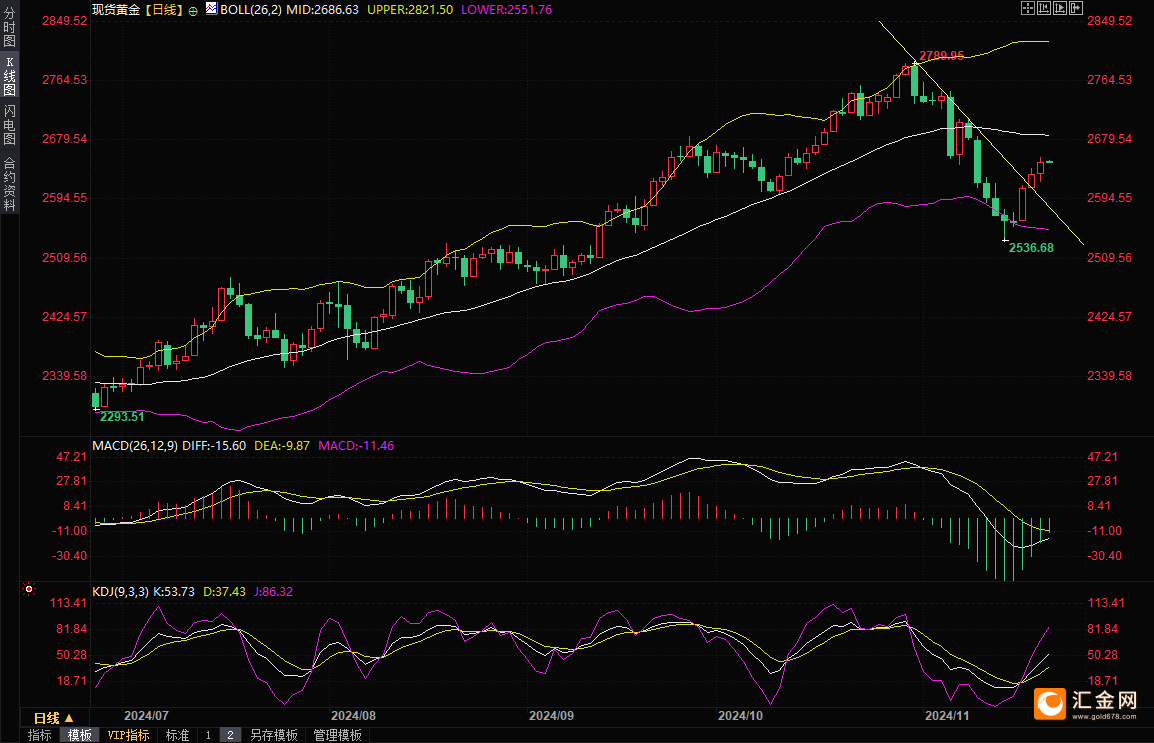Image resolution: width=1154 pixels, height=743 pixels.
Task: Click 另存模板 to save the template
Action: (274, 735)
